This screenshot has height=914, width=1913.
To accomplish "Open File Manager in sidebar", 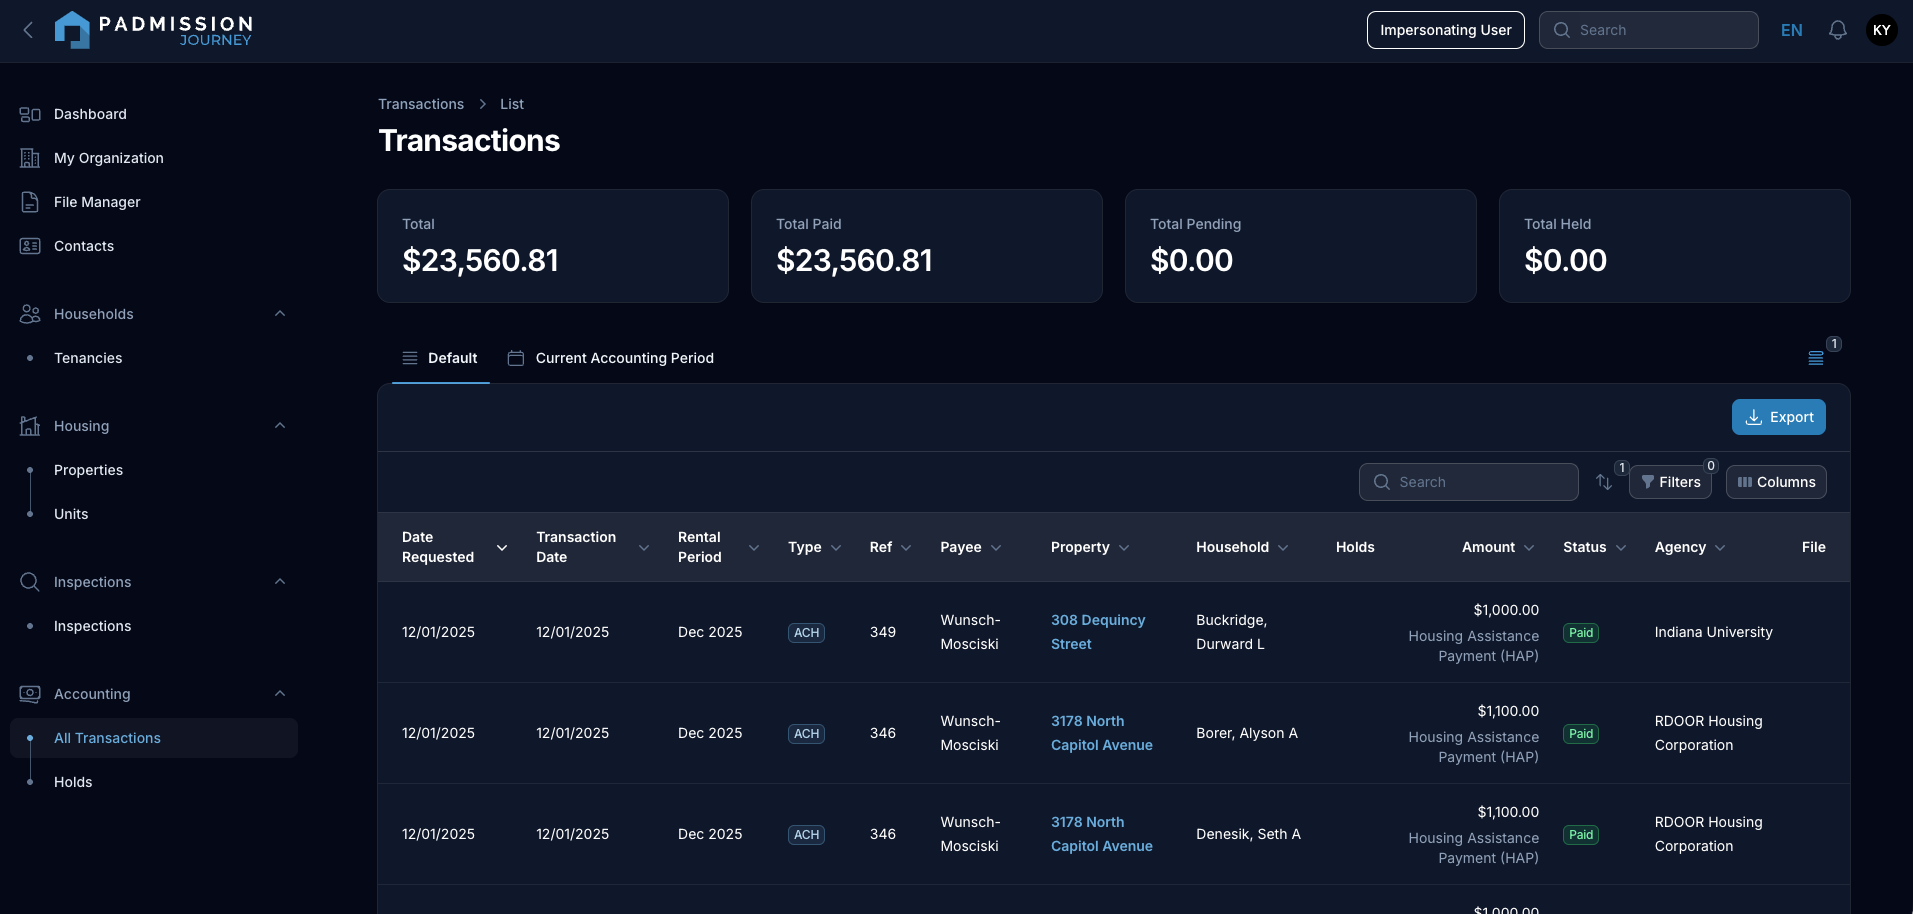I will (x=97, y=202).
